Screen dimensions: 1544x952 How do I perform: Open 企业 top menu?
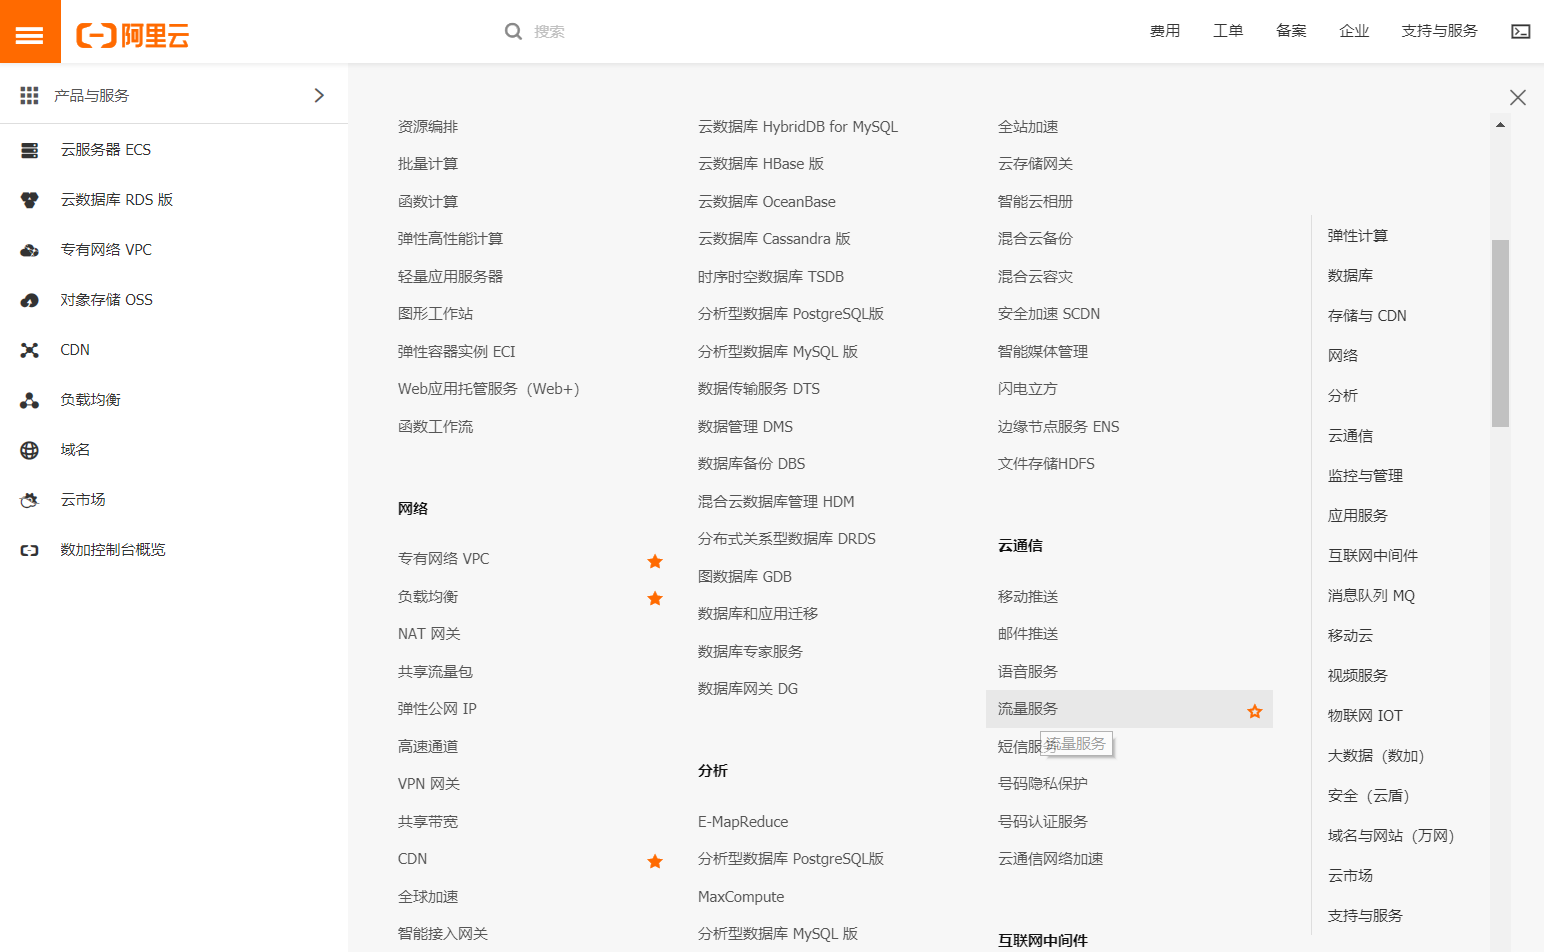click(1354, 31)
